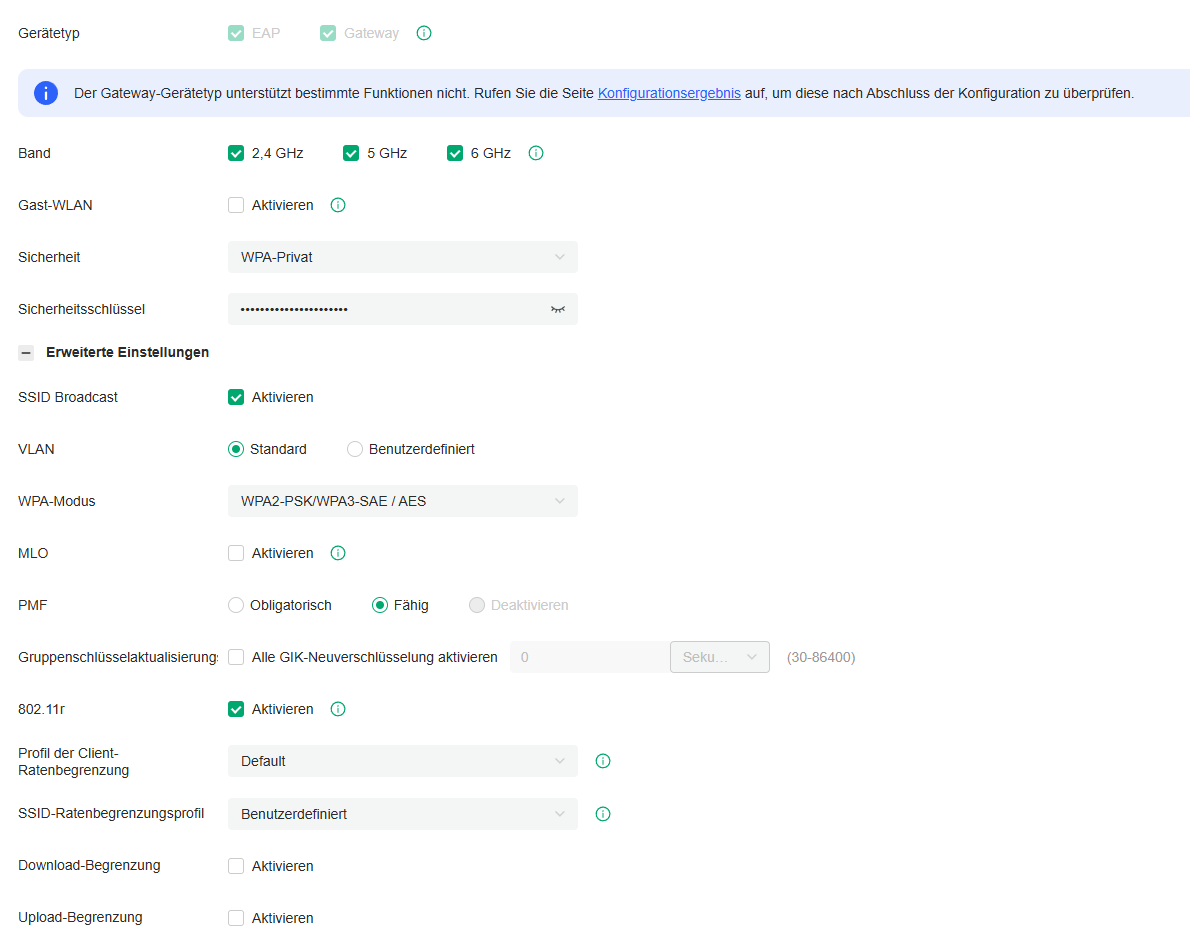
Task: Click the blue info icon in the notice banner
Action: [x=46, y=92]
